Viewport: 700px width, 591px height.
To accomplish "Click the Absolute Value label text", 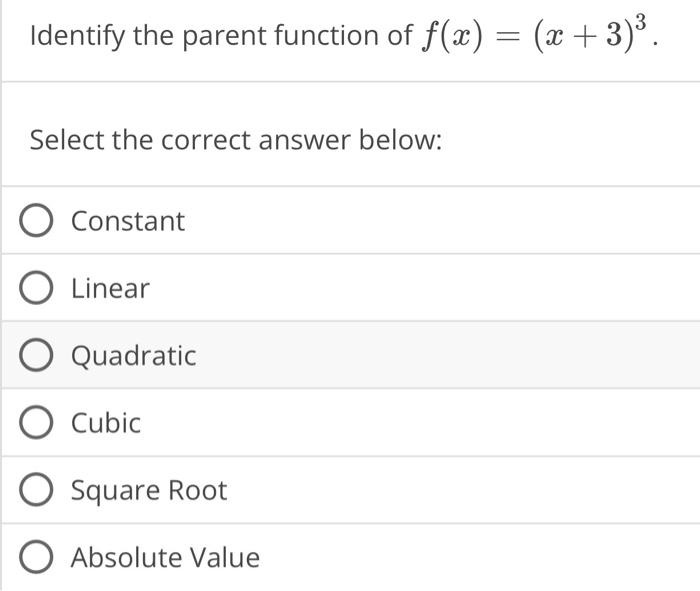I will click(166, 558).
